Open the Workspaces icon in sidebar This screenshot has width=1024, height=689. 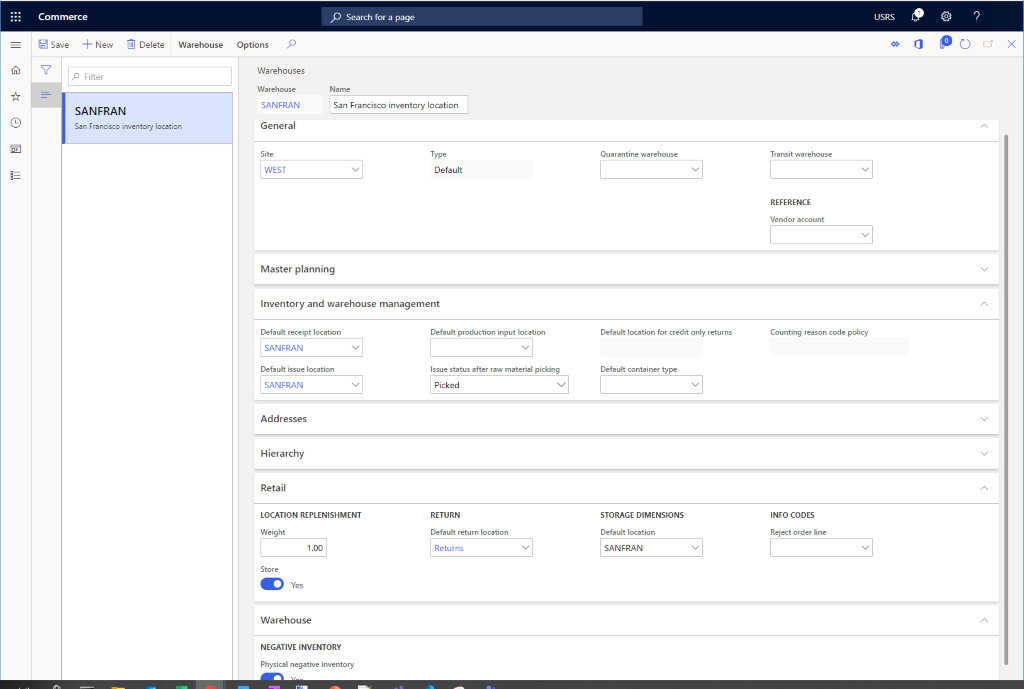coord(15,149)
